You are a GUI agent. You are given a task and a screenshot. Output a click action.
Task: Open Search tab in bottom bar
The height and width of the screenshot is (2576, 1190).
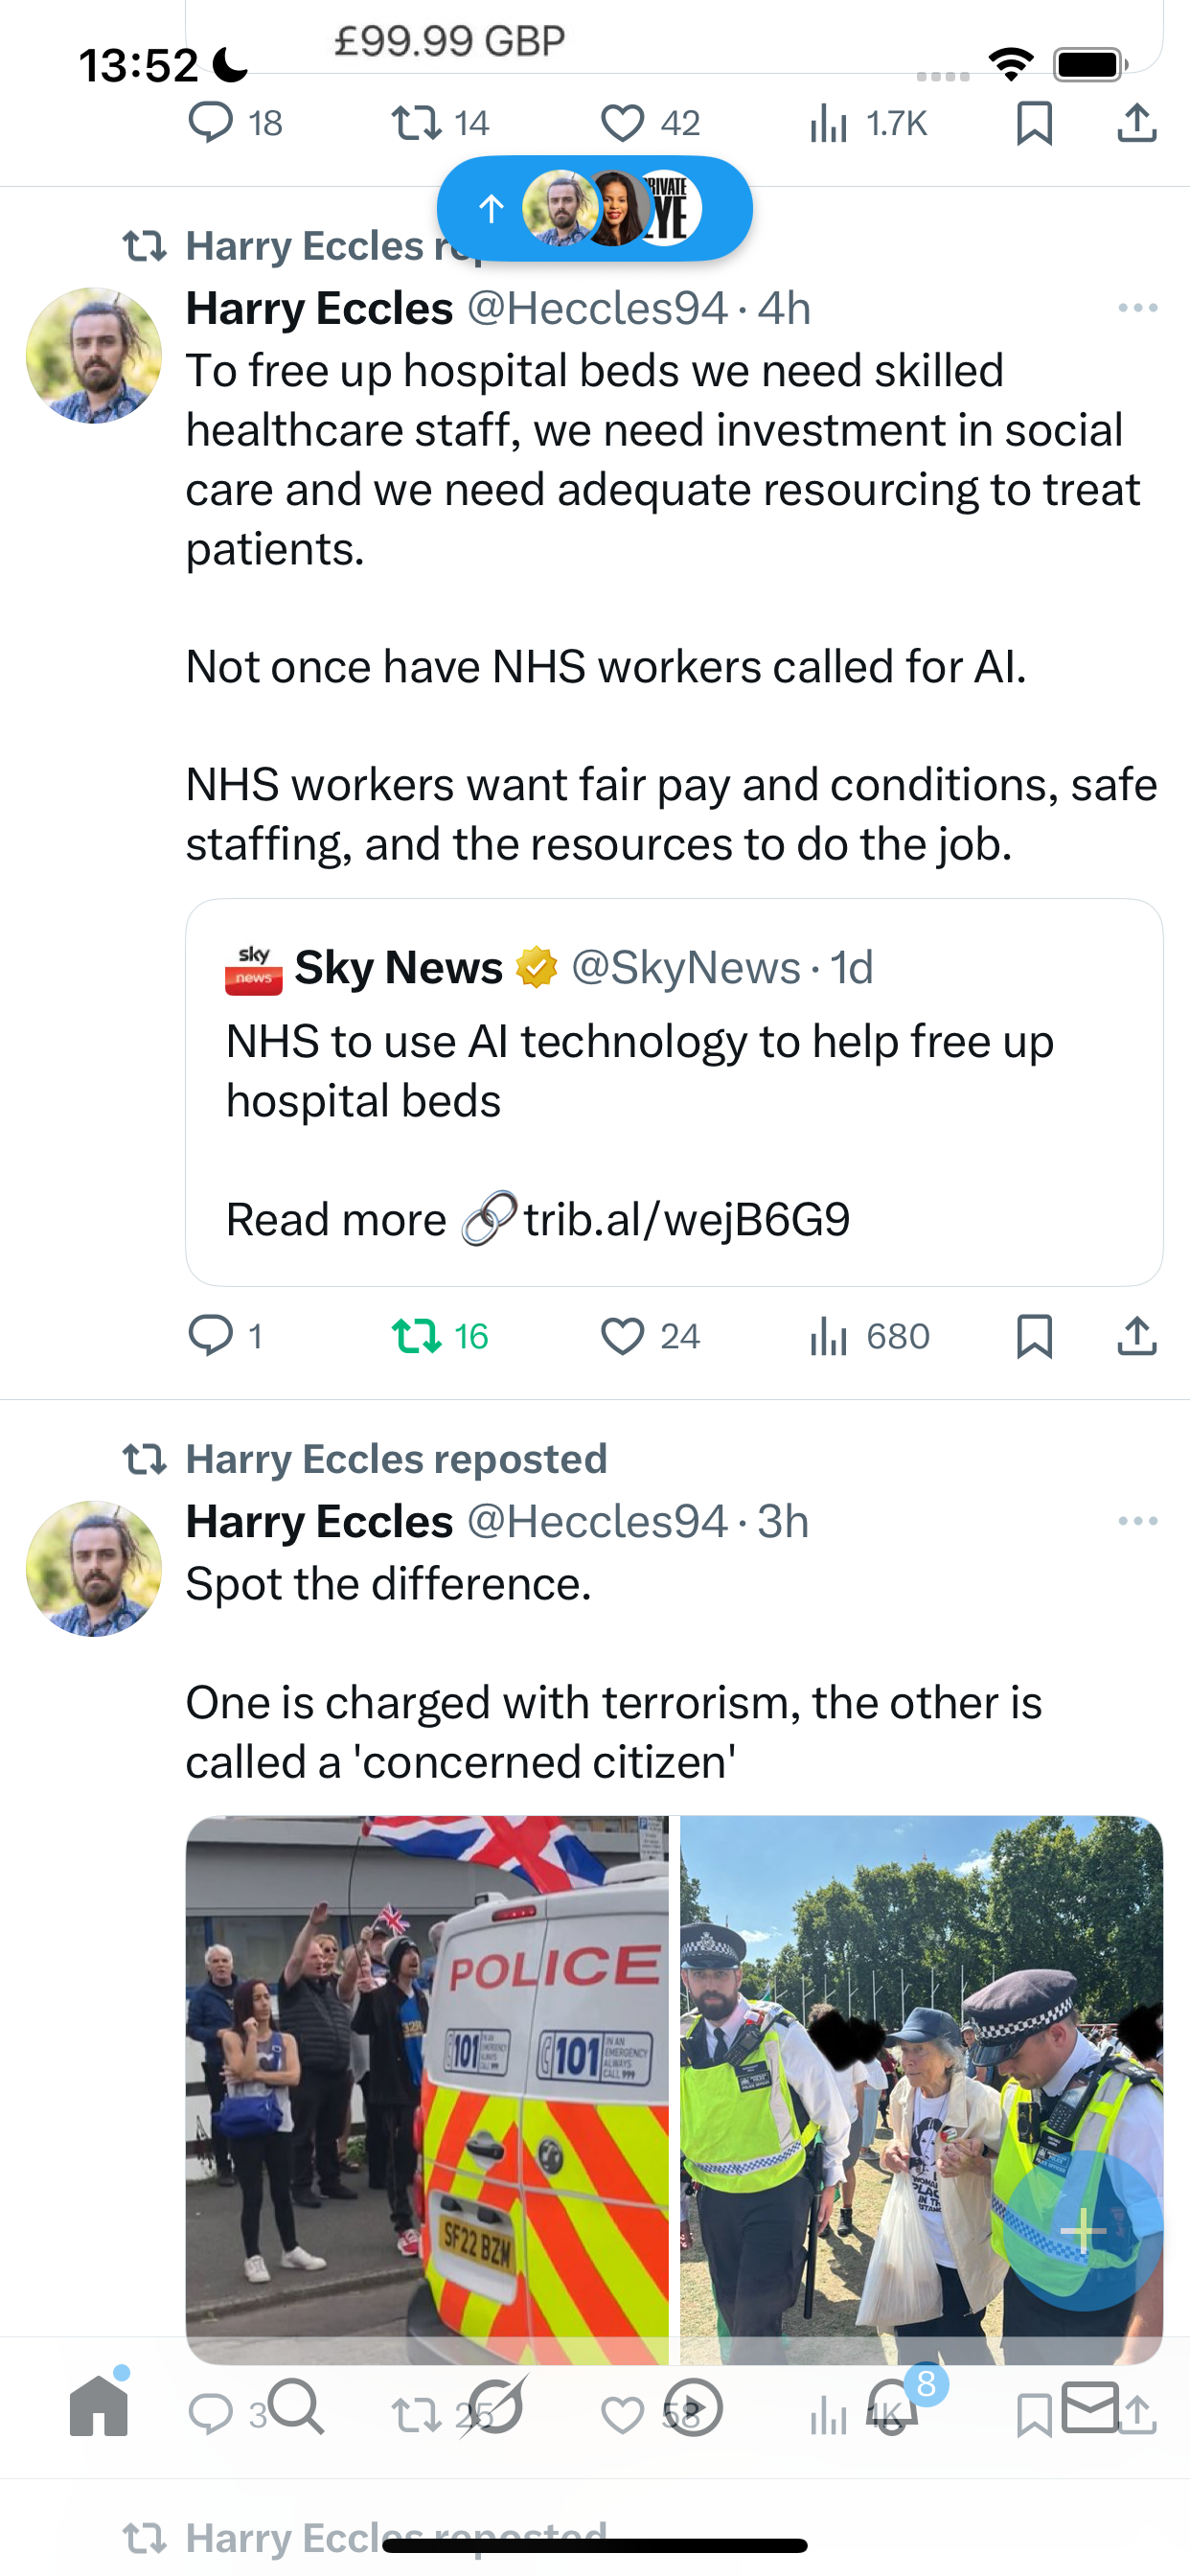point(296,2407)
